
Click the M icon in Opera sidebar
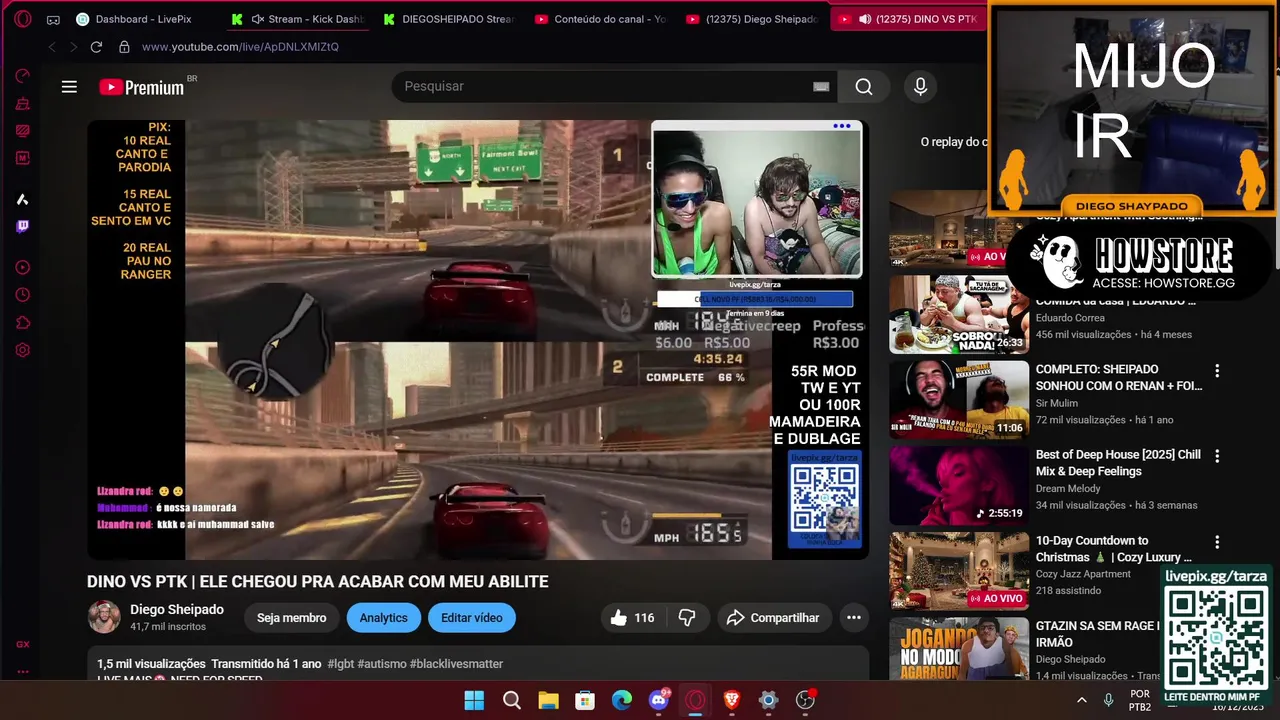pyautogui.click(x=22, y=158)
